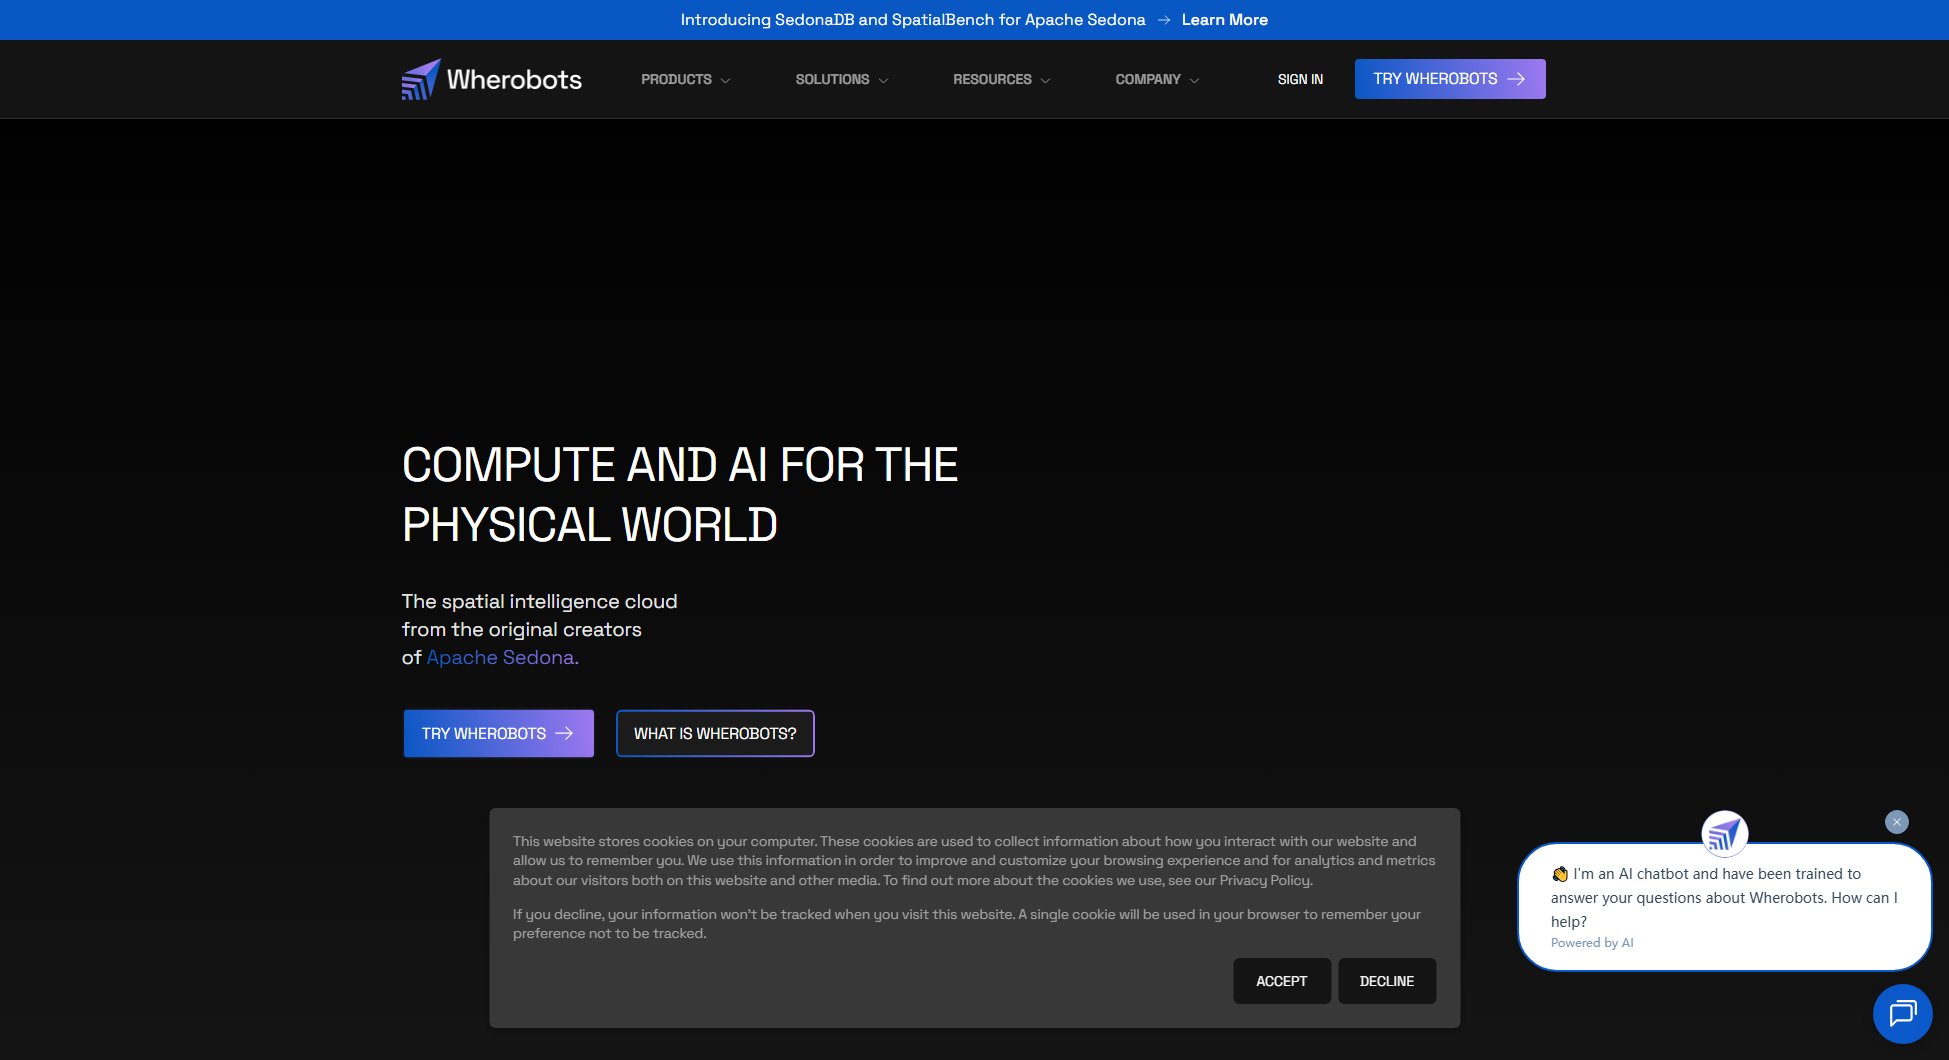Viewport: 1949px width, 1060px height.
Task: Click the Wherobots wordmark text
Action: click(x=514, y=79)
